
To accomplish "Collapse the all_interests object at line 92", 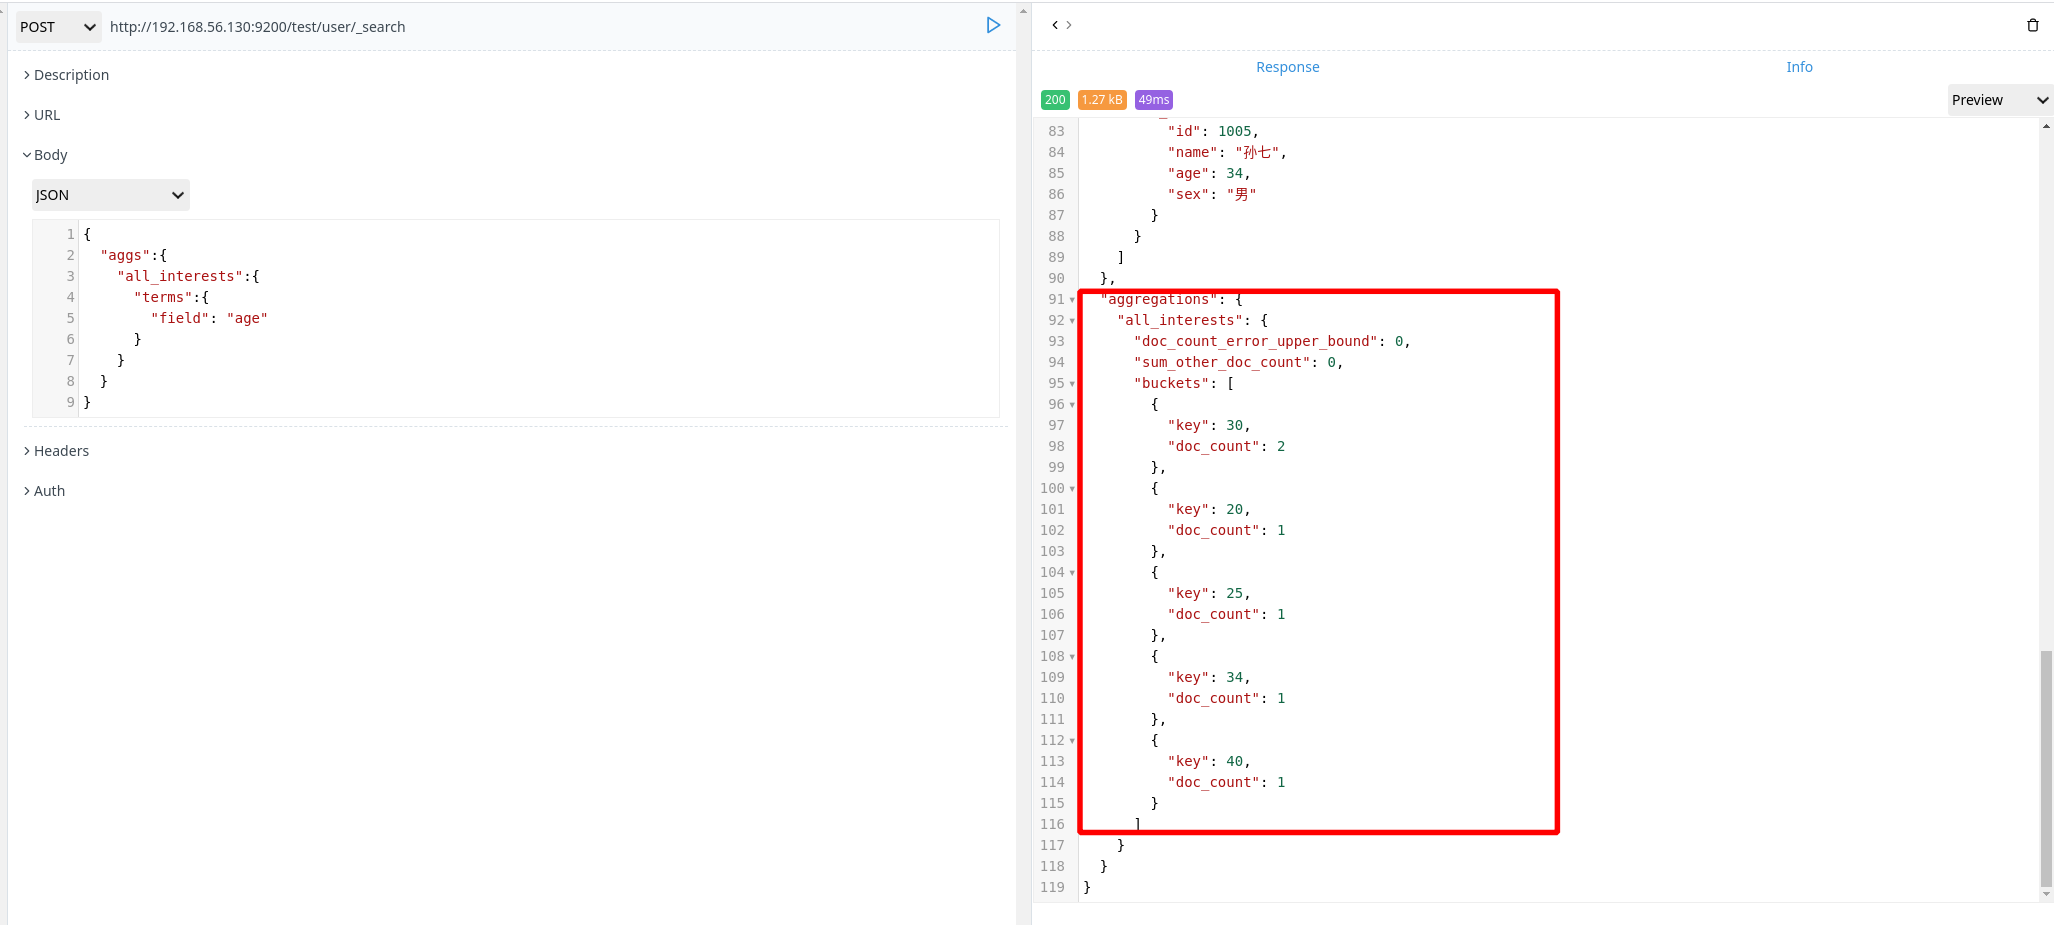I will click(1071, 320).
